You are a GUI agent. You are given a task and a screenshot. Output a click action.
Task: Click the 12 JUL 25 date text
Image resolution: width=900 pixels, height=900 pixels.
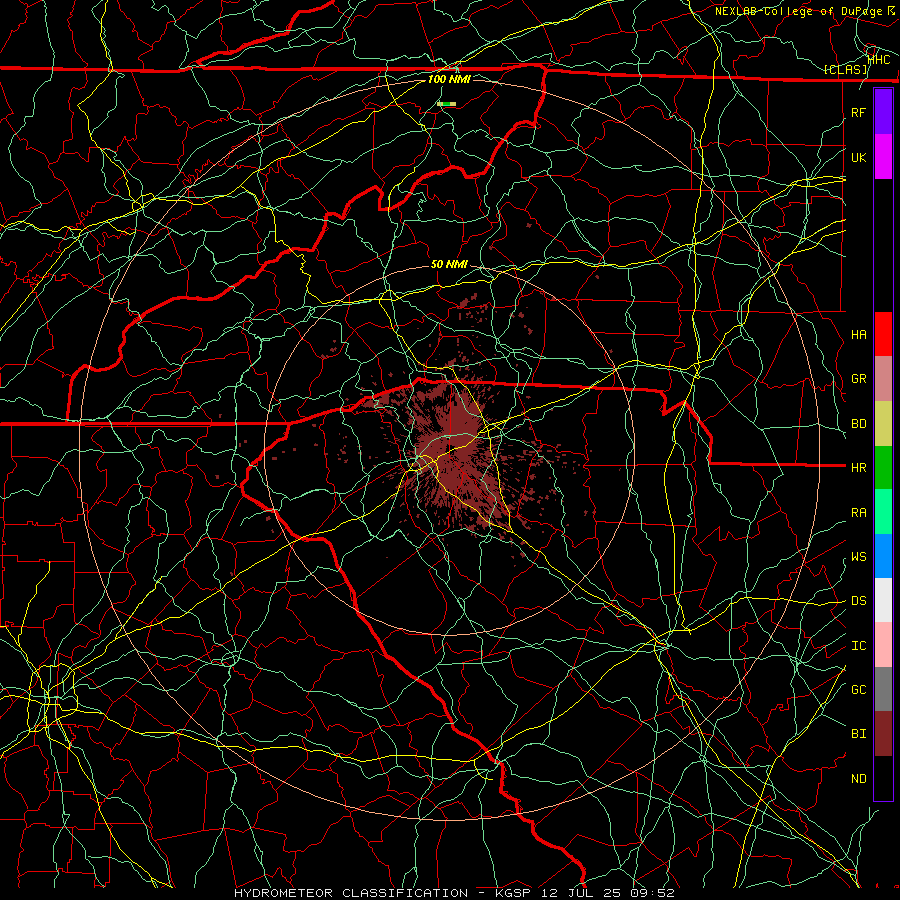click(x=582, y=893)
